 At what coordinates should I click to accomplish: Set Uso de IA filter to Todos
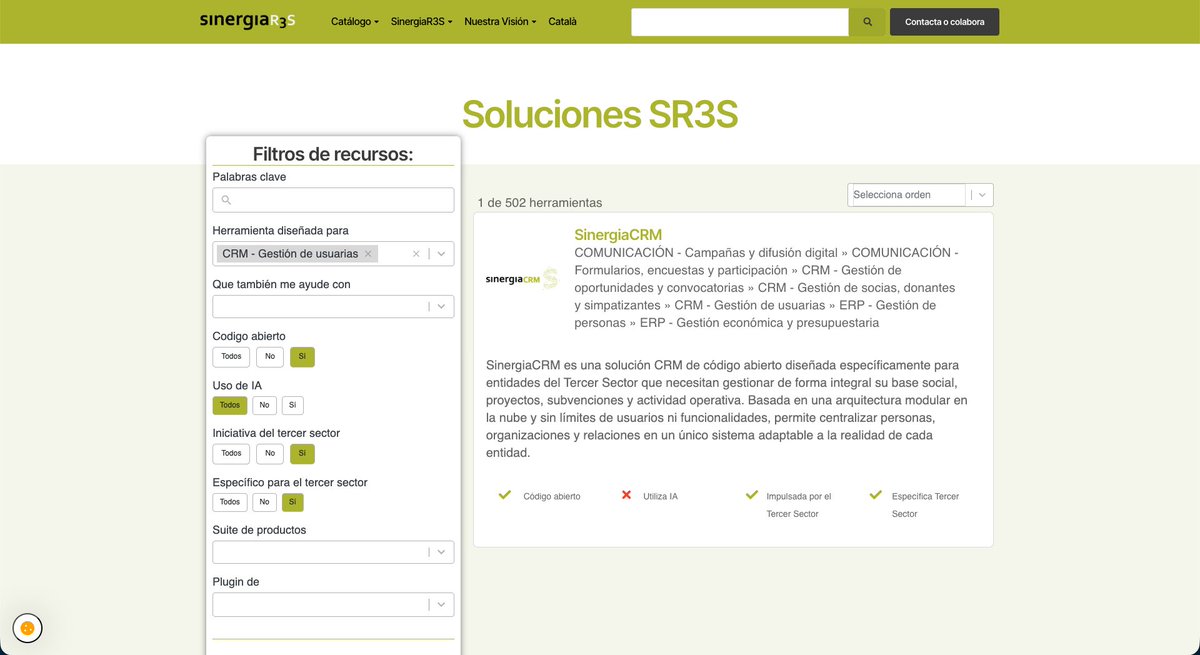click(230, 405)
